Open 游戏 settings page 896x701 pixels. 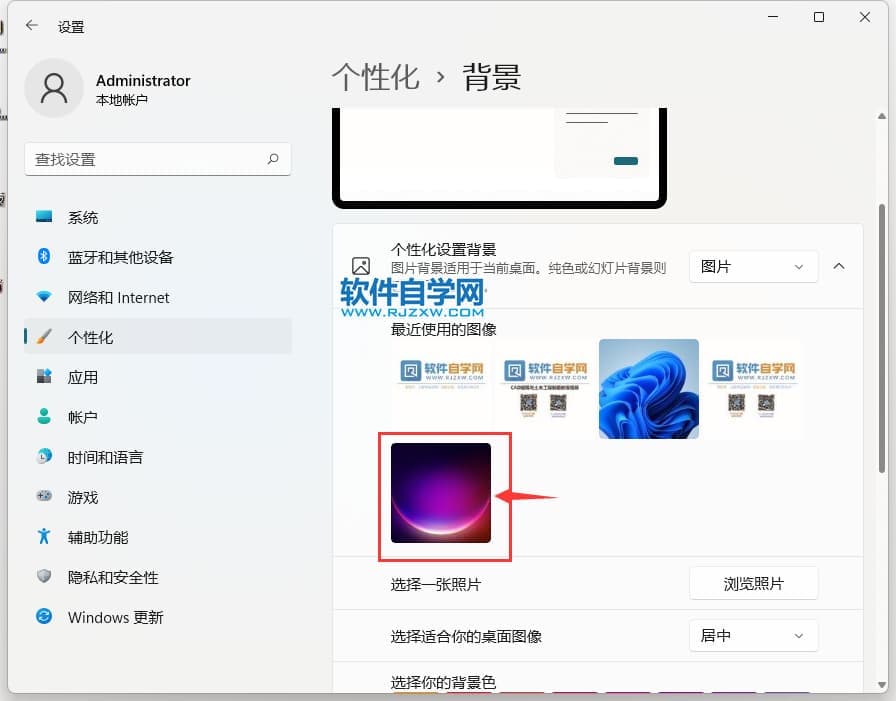(83, 497)
